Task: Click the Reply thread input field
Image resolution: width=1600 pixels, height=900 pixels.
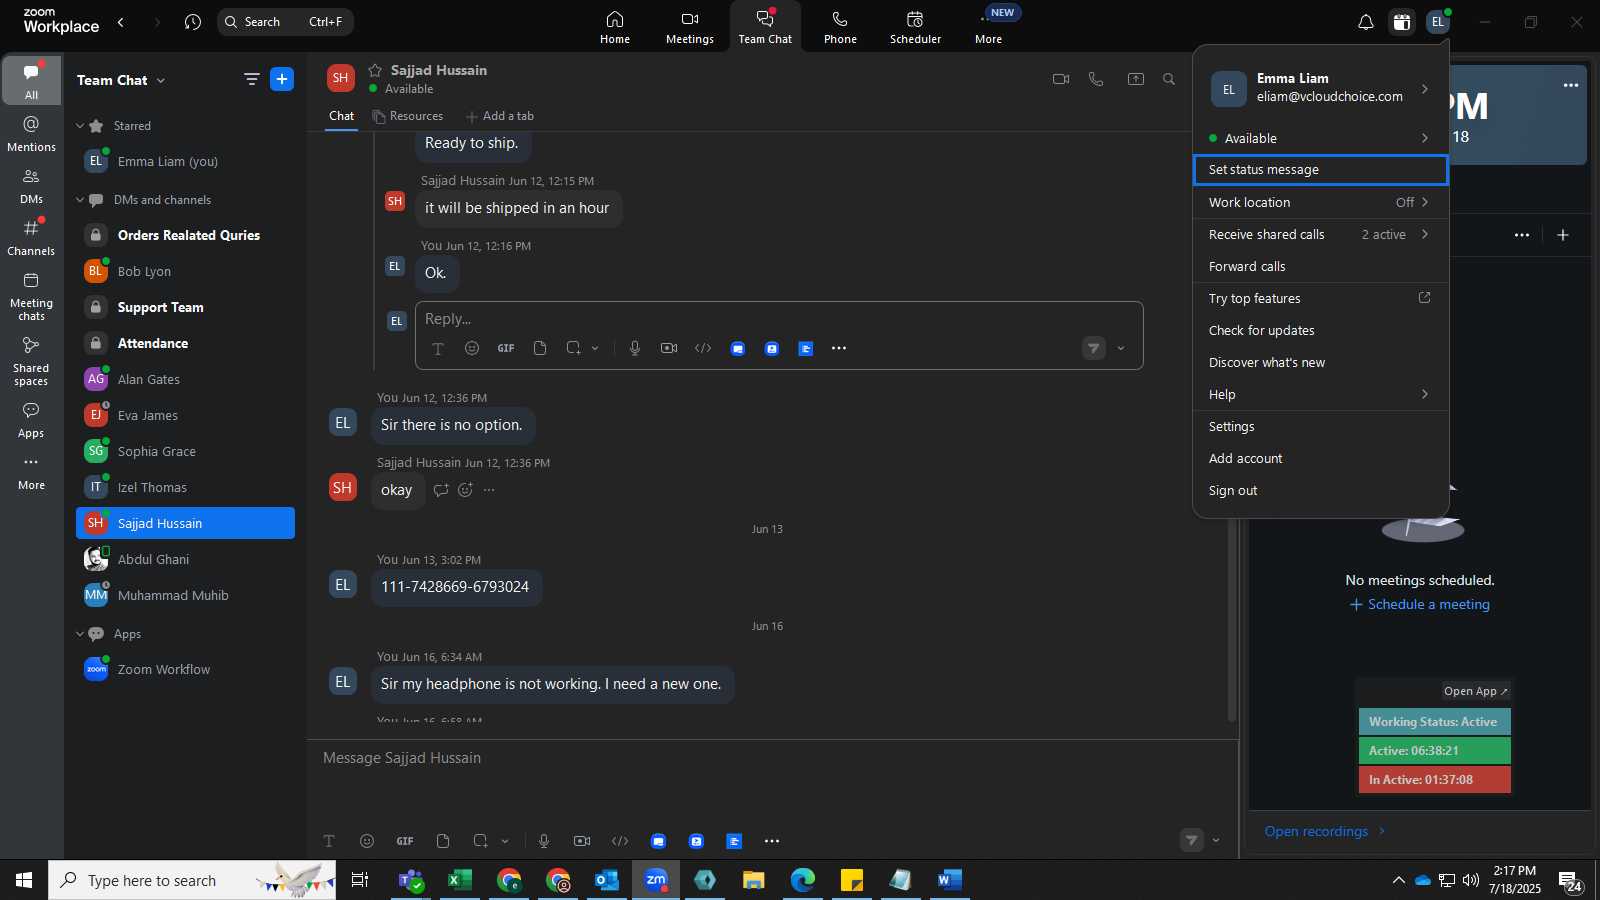Action: (779, 319)
